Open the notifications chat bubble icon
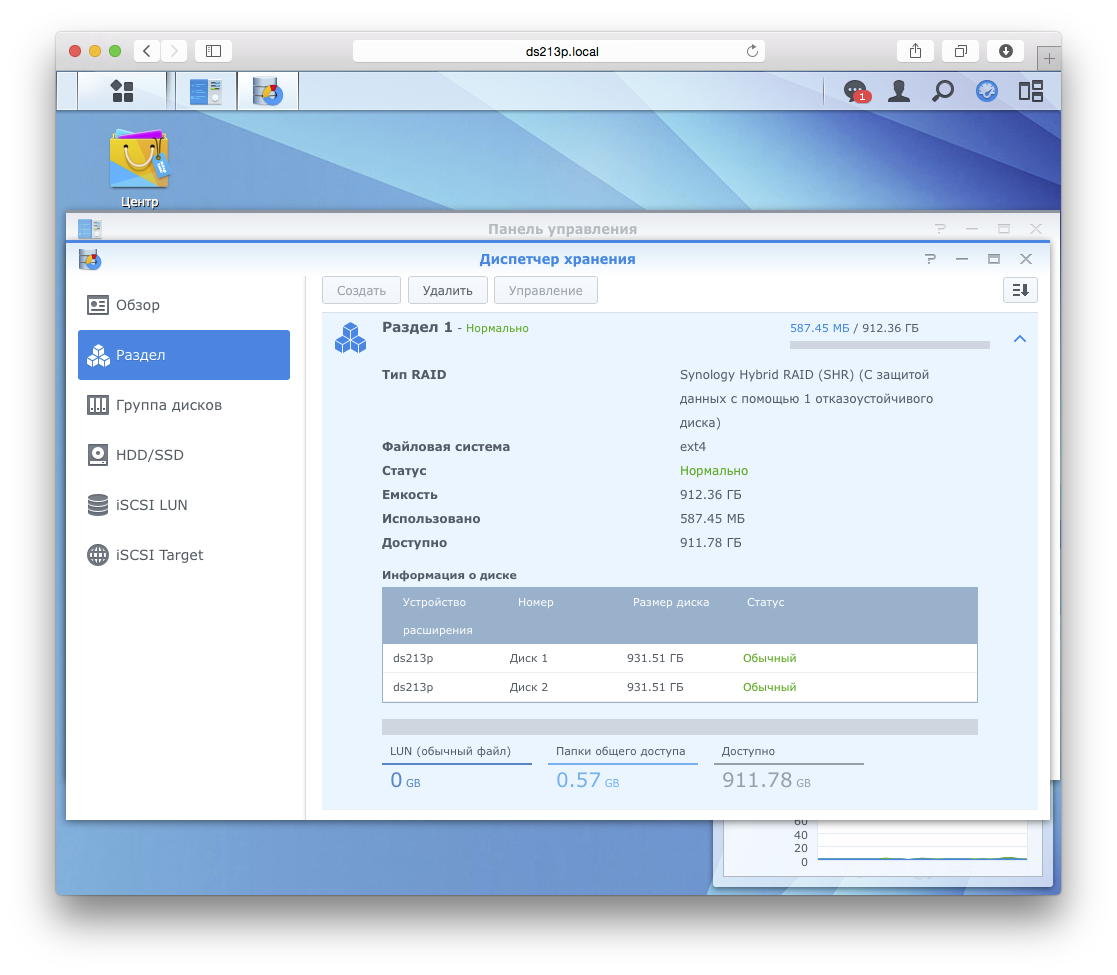Viewport: 1117px width, 975px height. (x=856, y=91)
